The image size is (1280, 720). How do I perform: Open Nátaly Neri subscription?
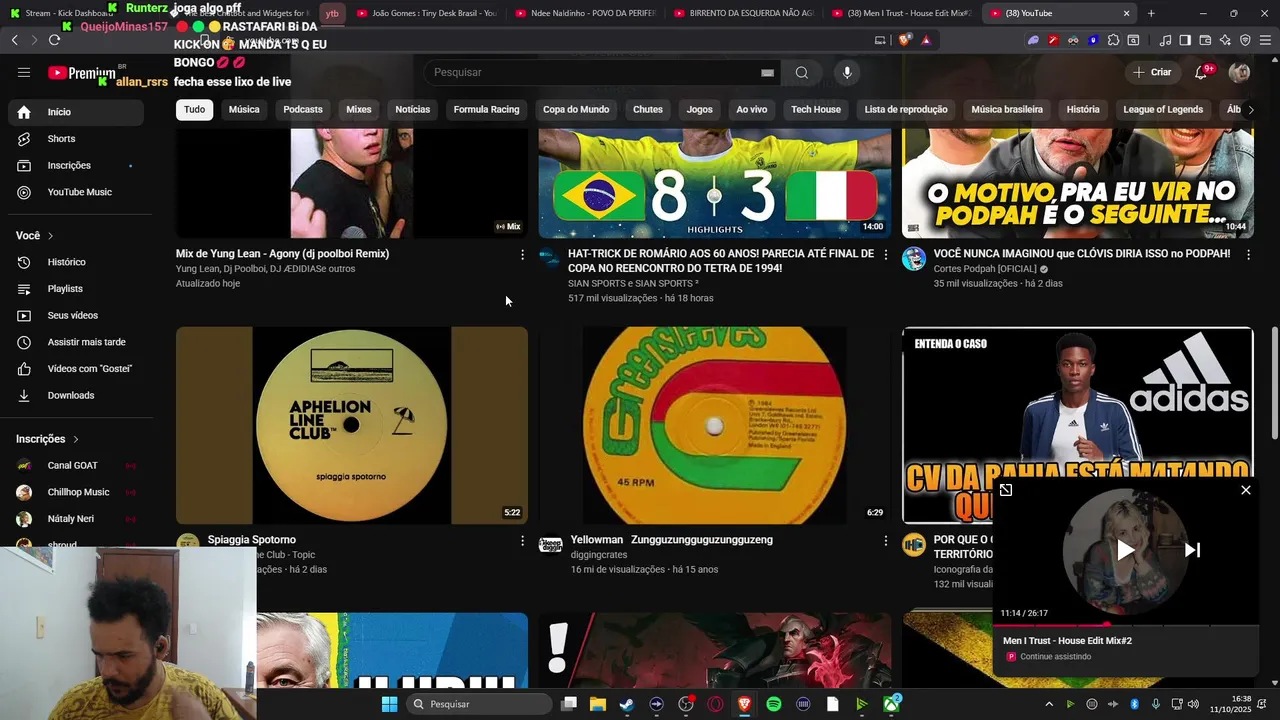[76, 519]
